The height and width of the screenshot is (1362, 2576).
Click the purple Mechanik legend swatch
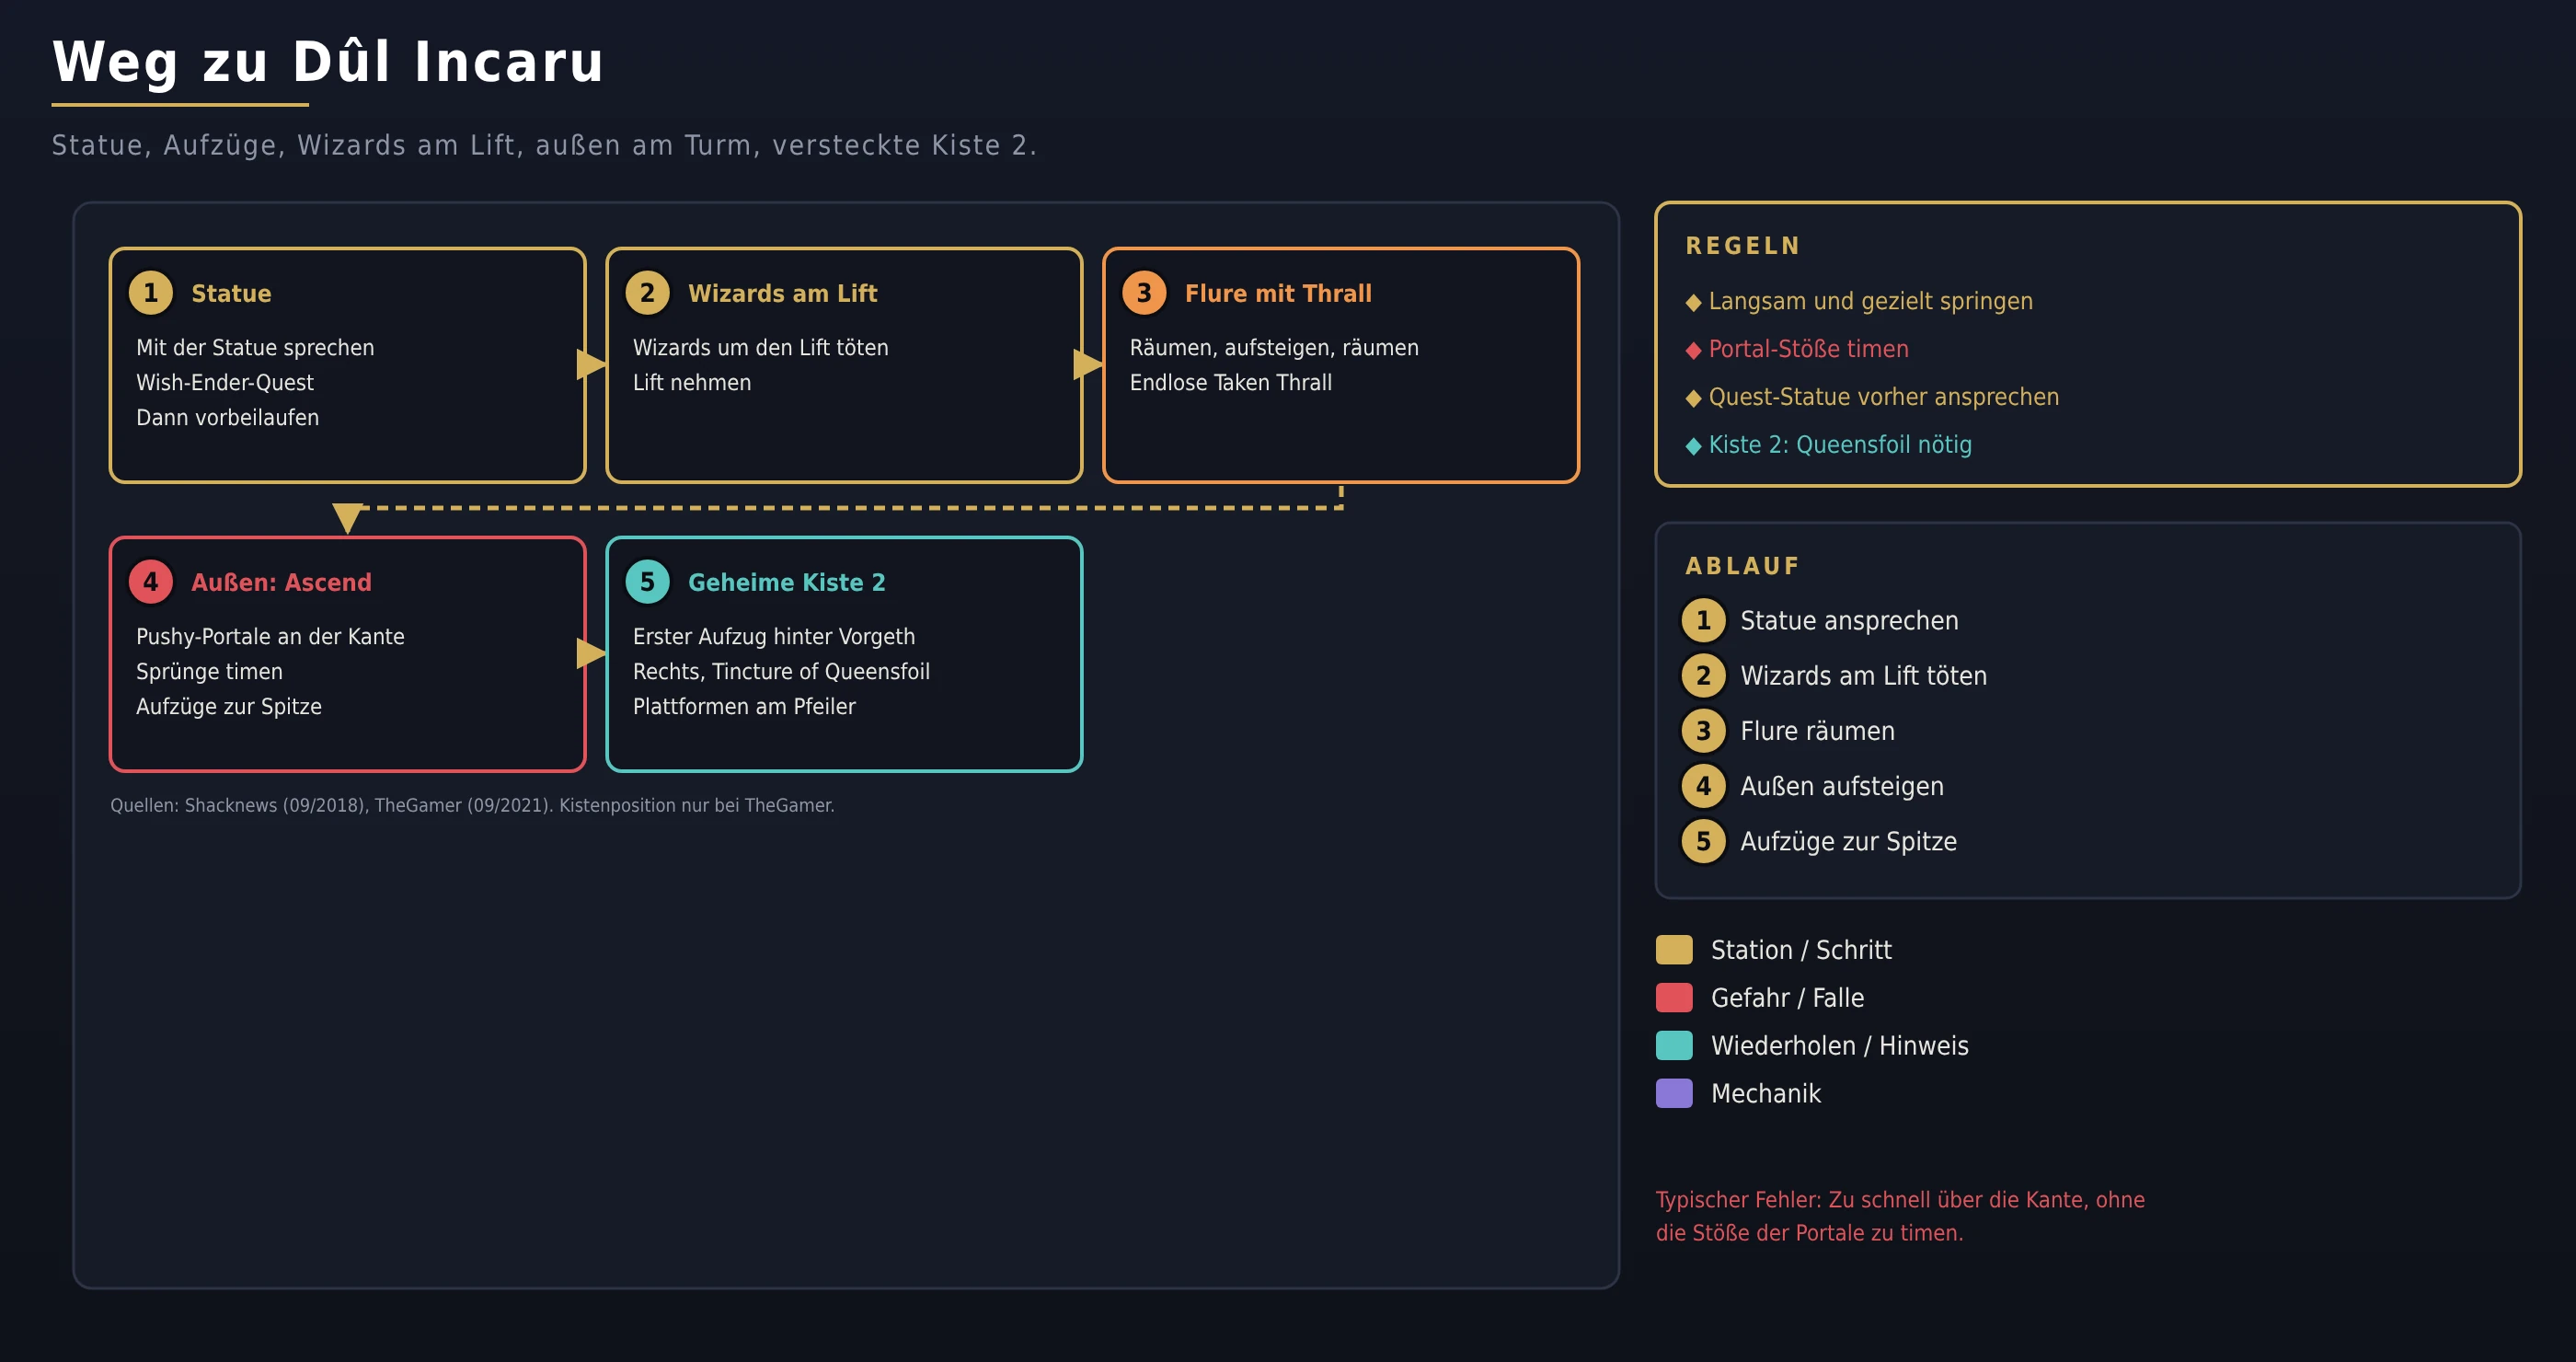click(x=1674, y=1094)
